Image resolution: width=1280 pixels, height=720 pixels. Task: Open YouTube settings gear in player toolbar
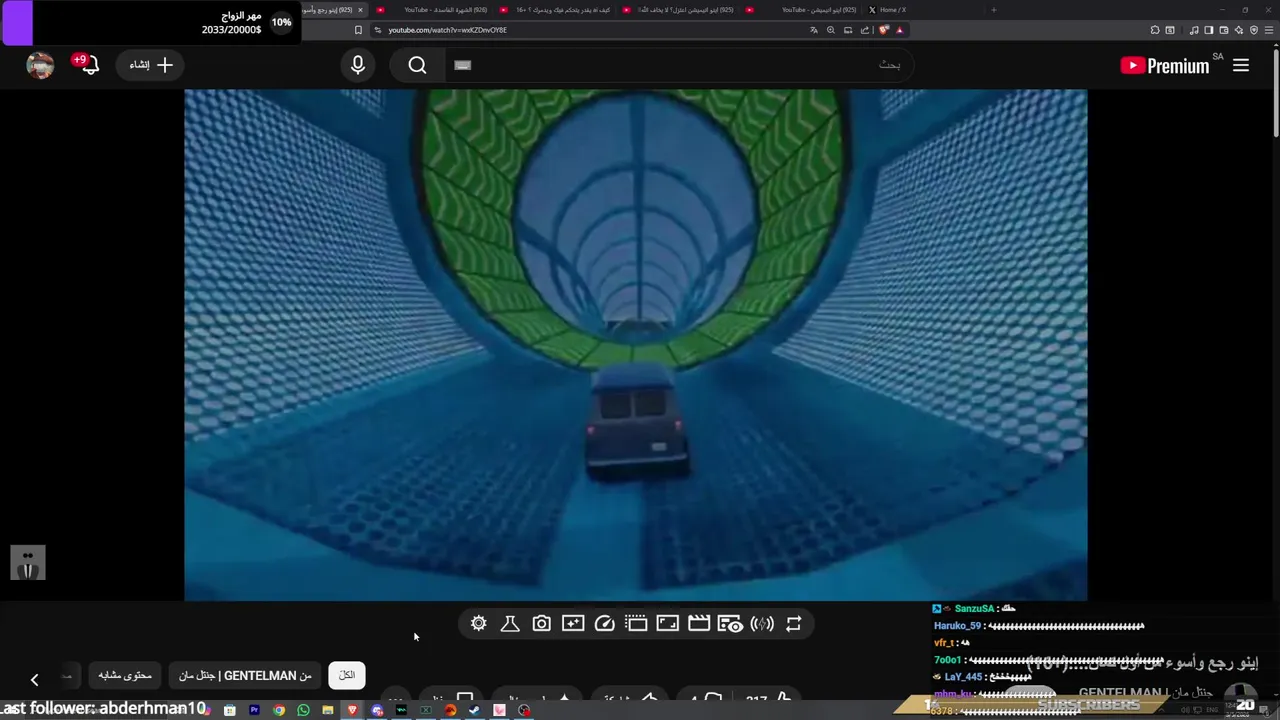479,623
